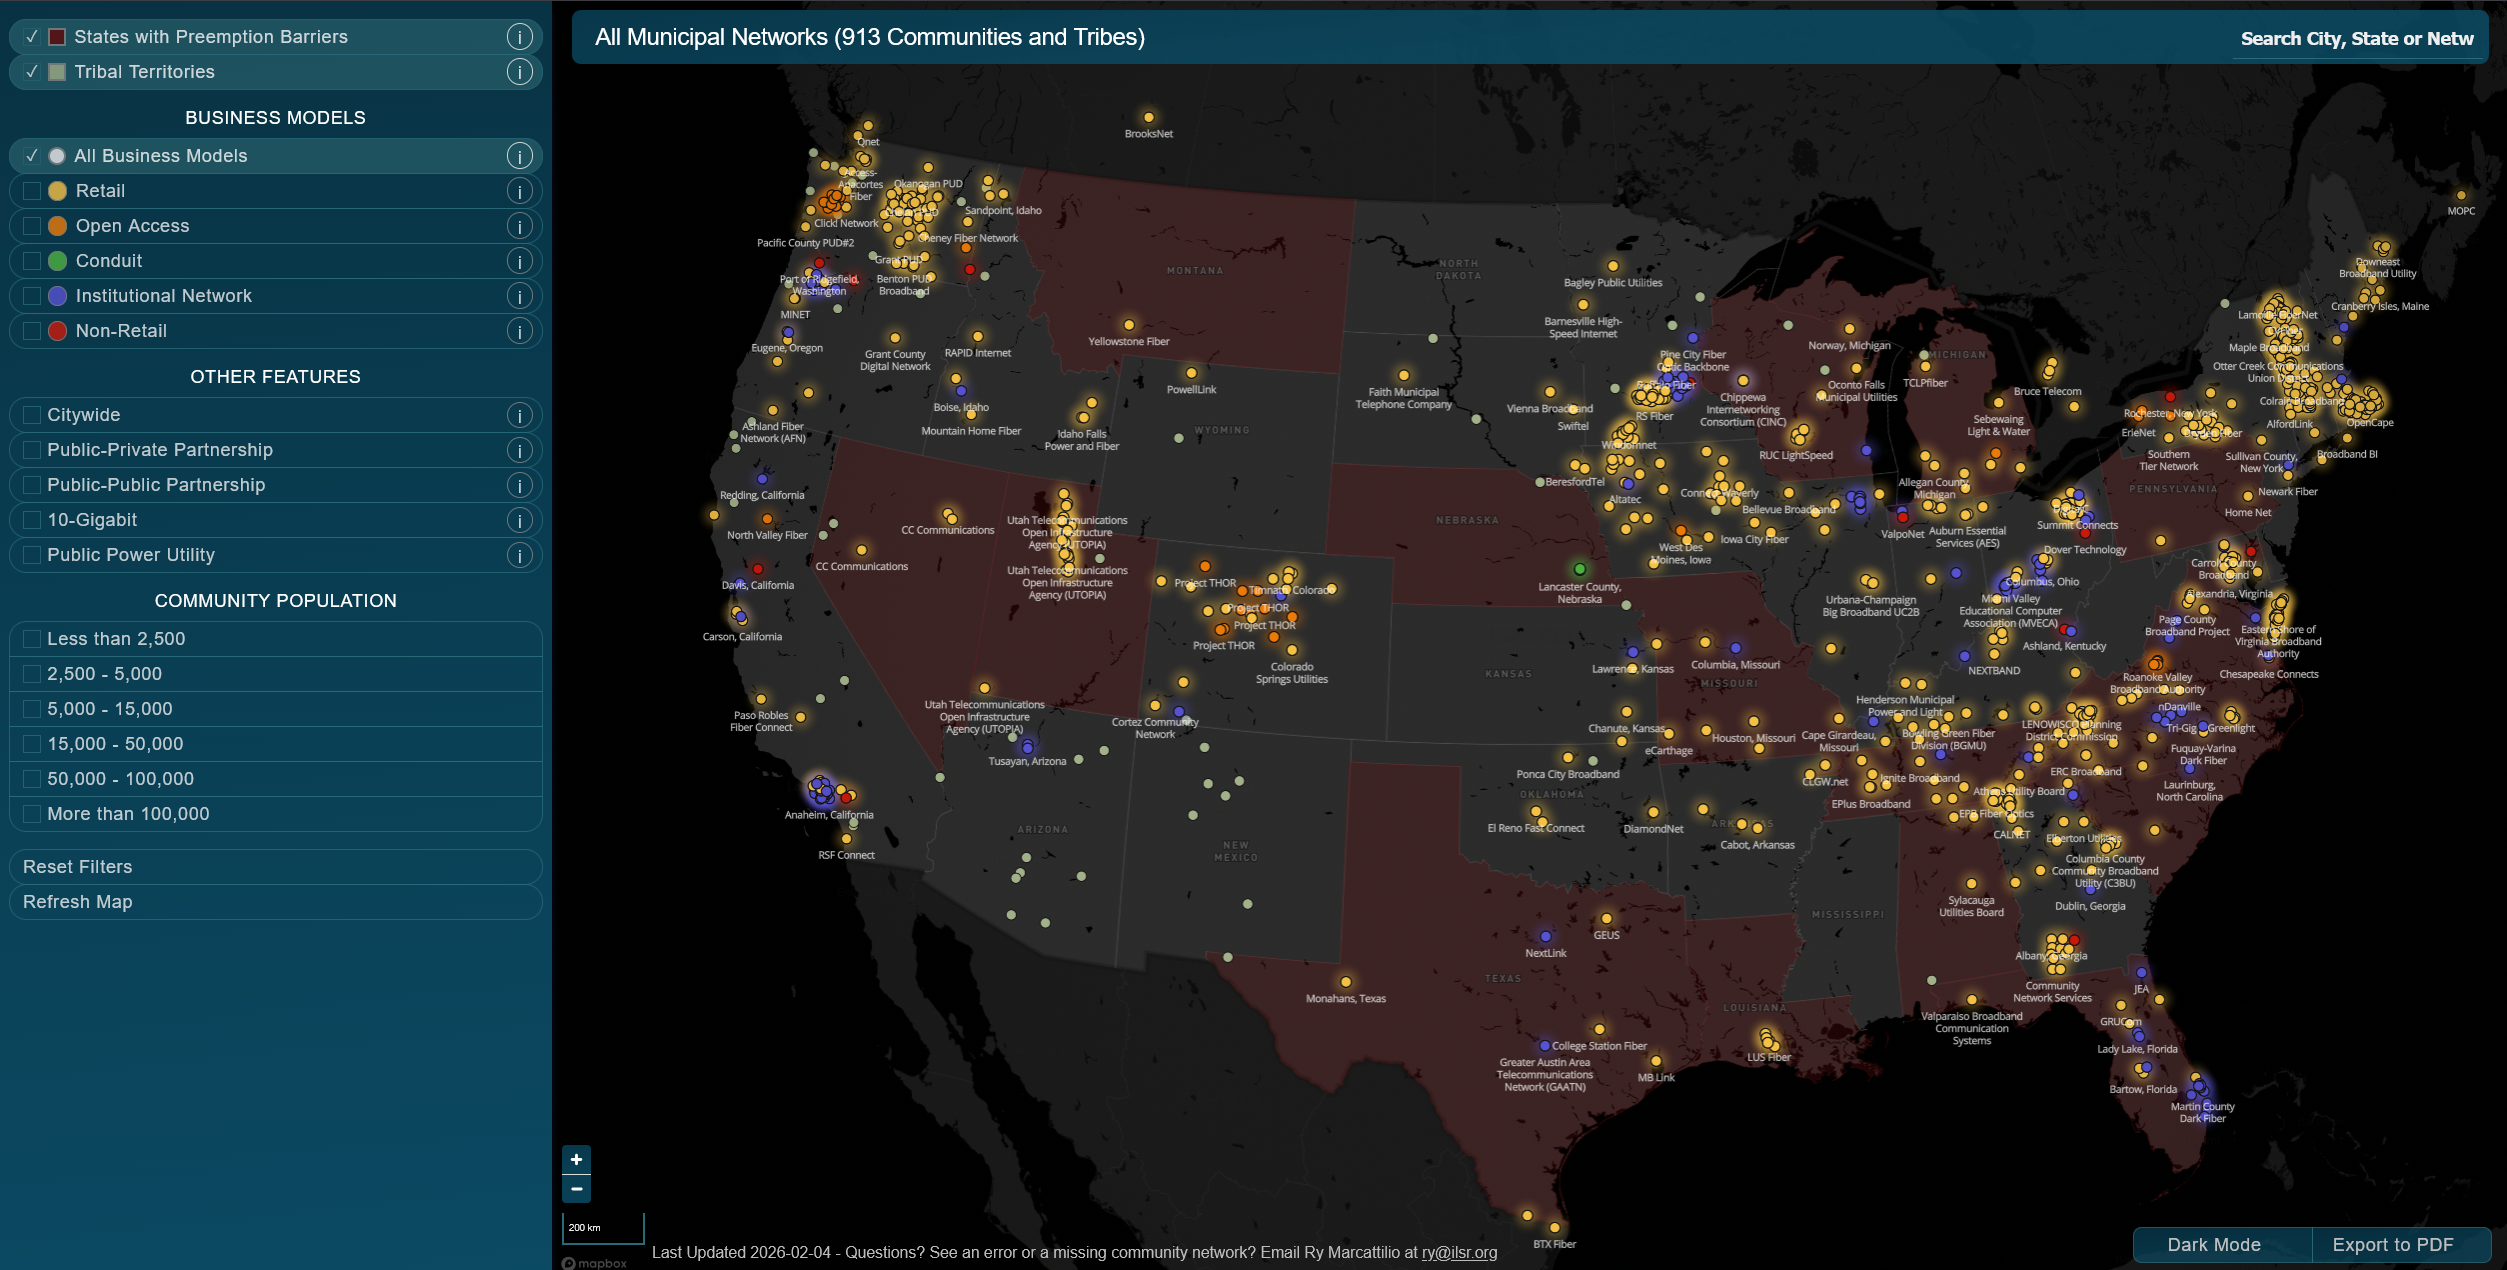This screenshot has width=2507, height=1270.
Task: Click Export to PDF
Action: (x=2392, y=1245)
